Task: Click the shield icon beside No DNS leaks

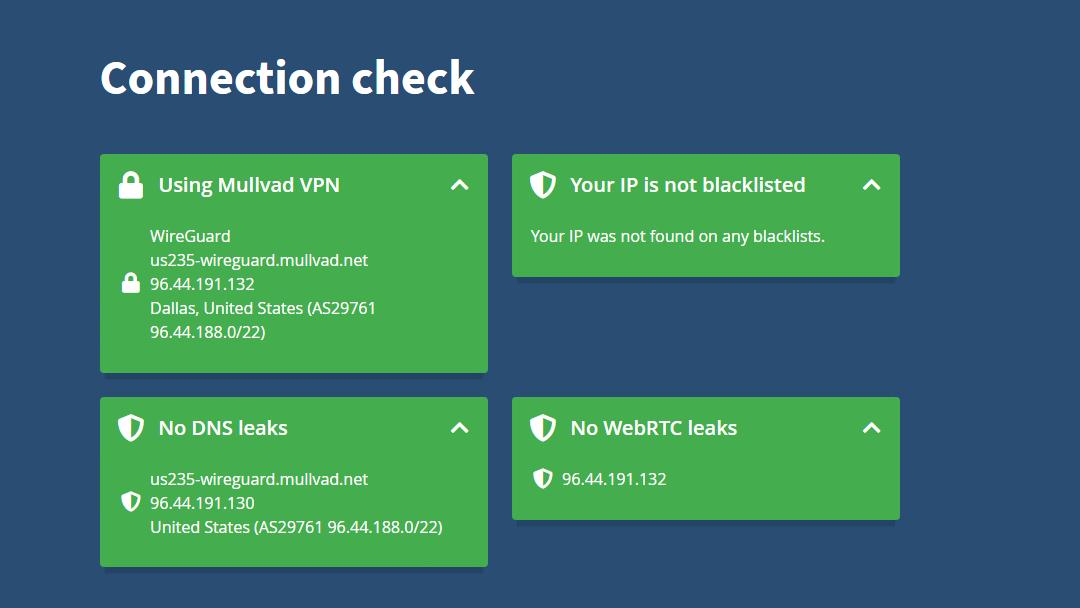Action: 131,428
